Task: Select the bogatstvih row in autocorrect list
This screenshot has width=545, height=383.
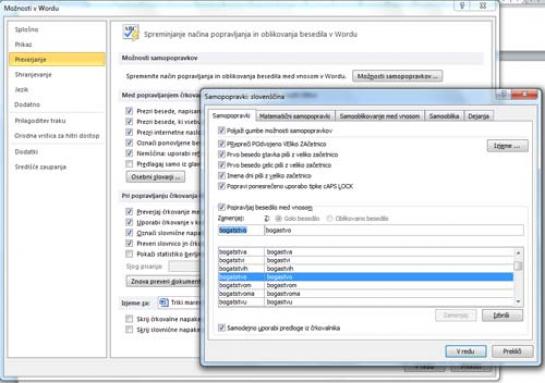Action: pyautogui.click(x=366, y=269)
